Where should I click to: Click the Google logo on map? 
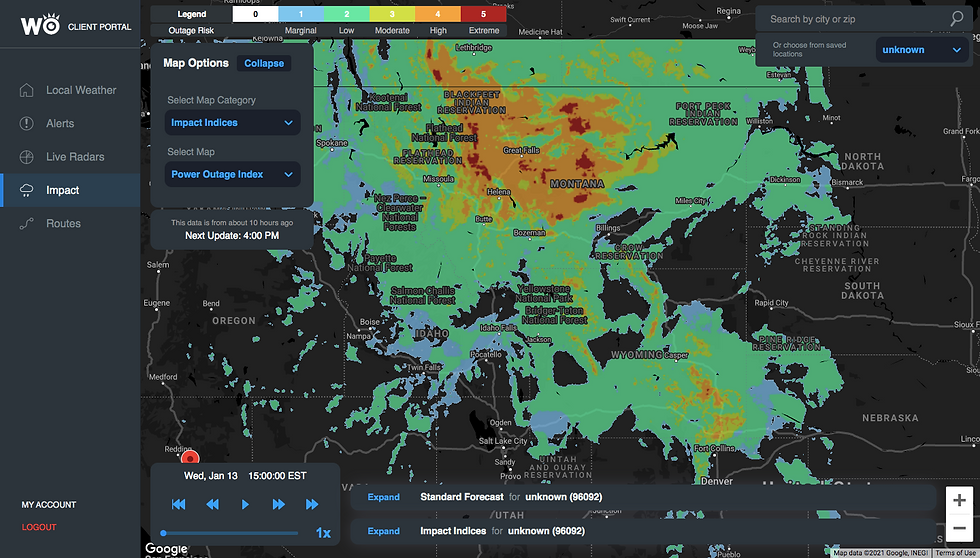pos(166,549)
